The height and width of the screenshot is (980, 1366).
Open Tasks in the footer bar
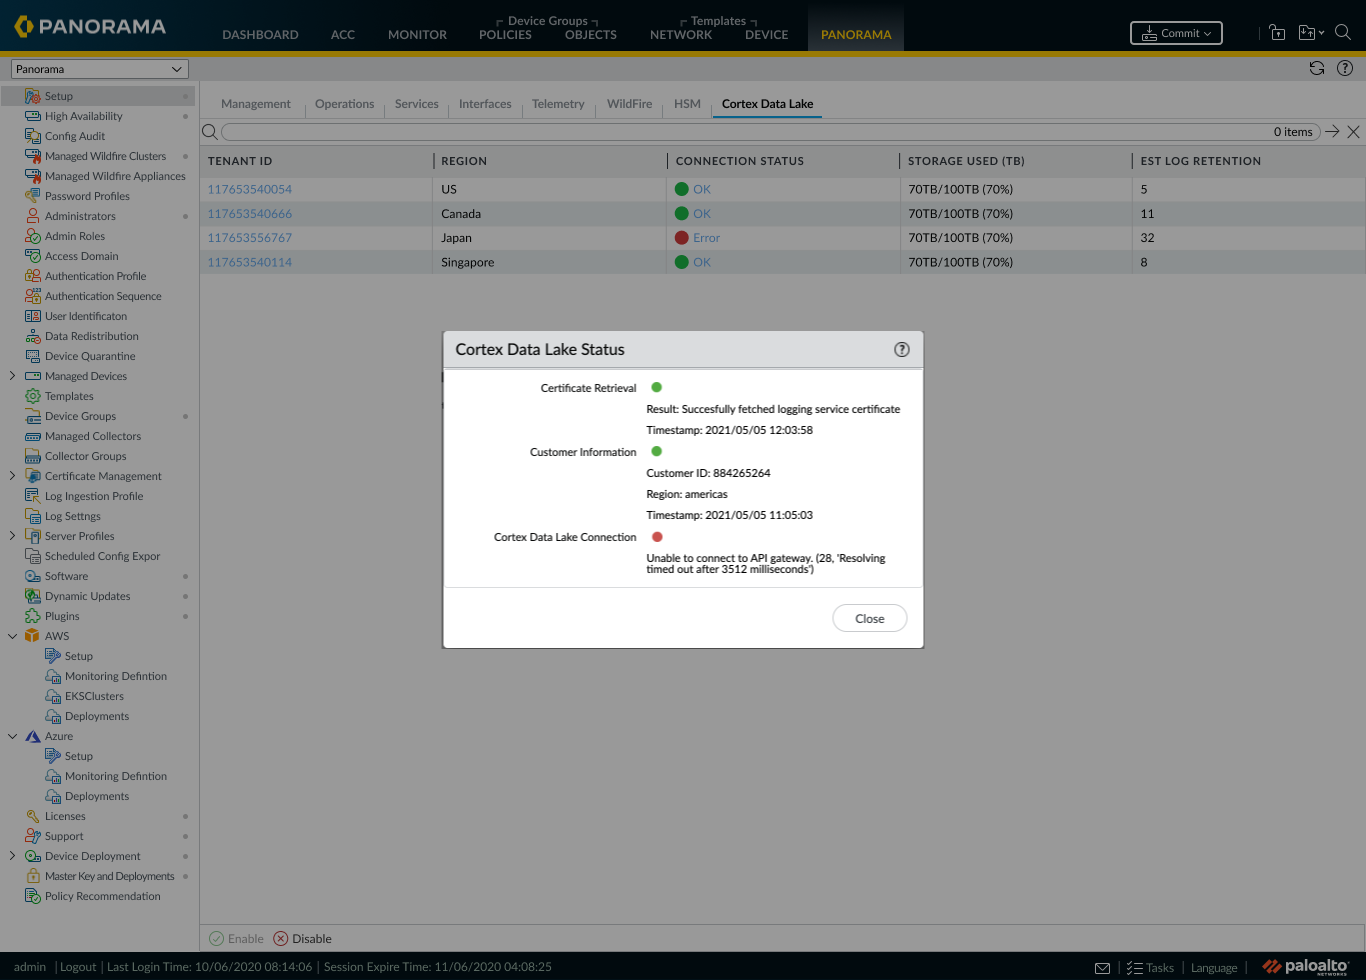point(1150,967)
